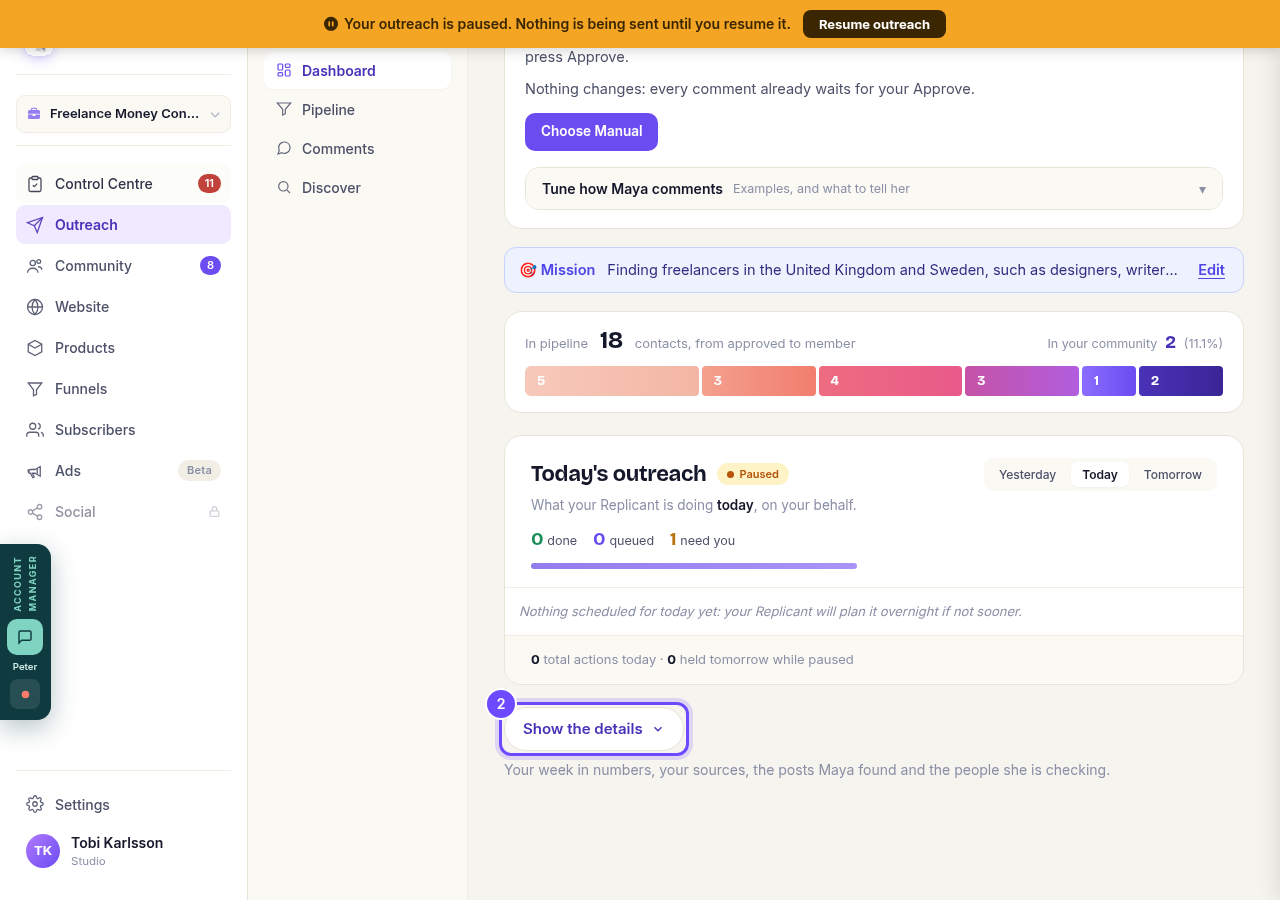
Task: Click the '1 need you' count
Action: [x=702, y=540]
